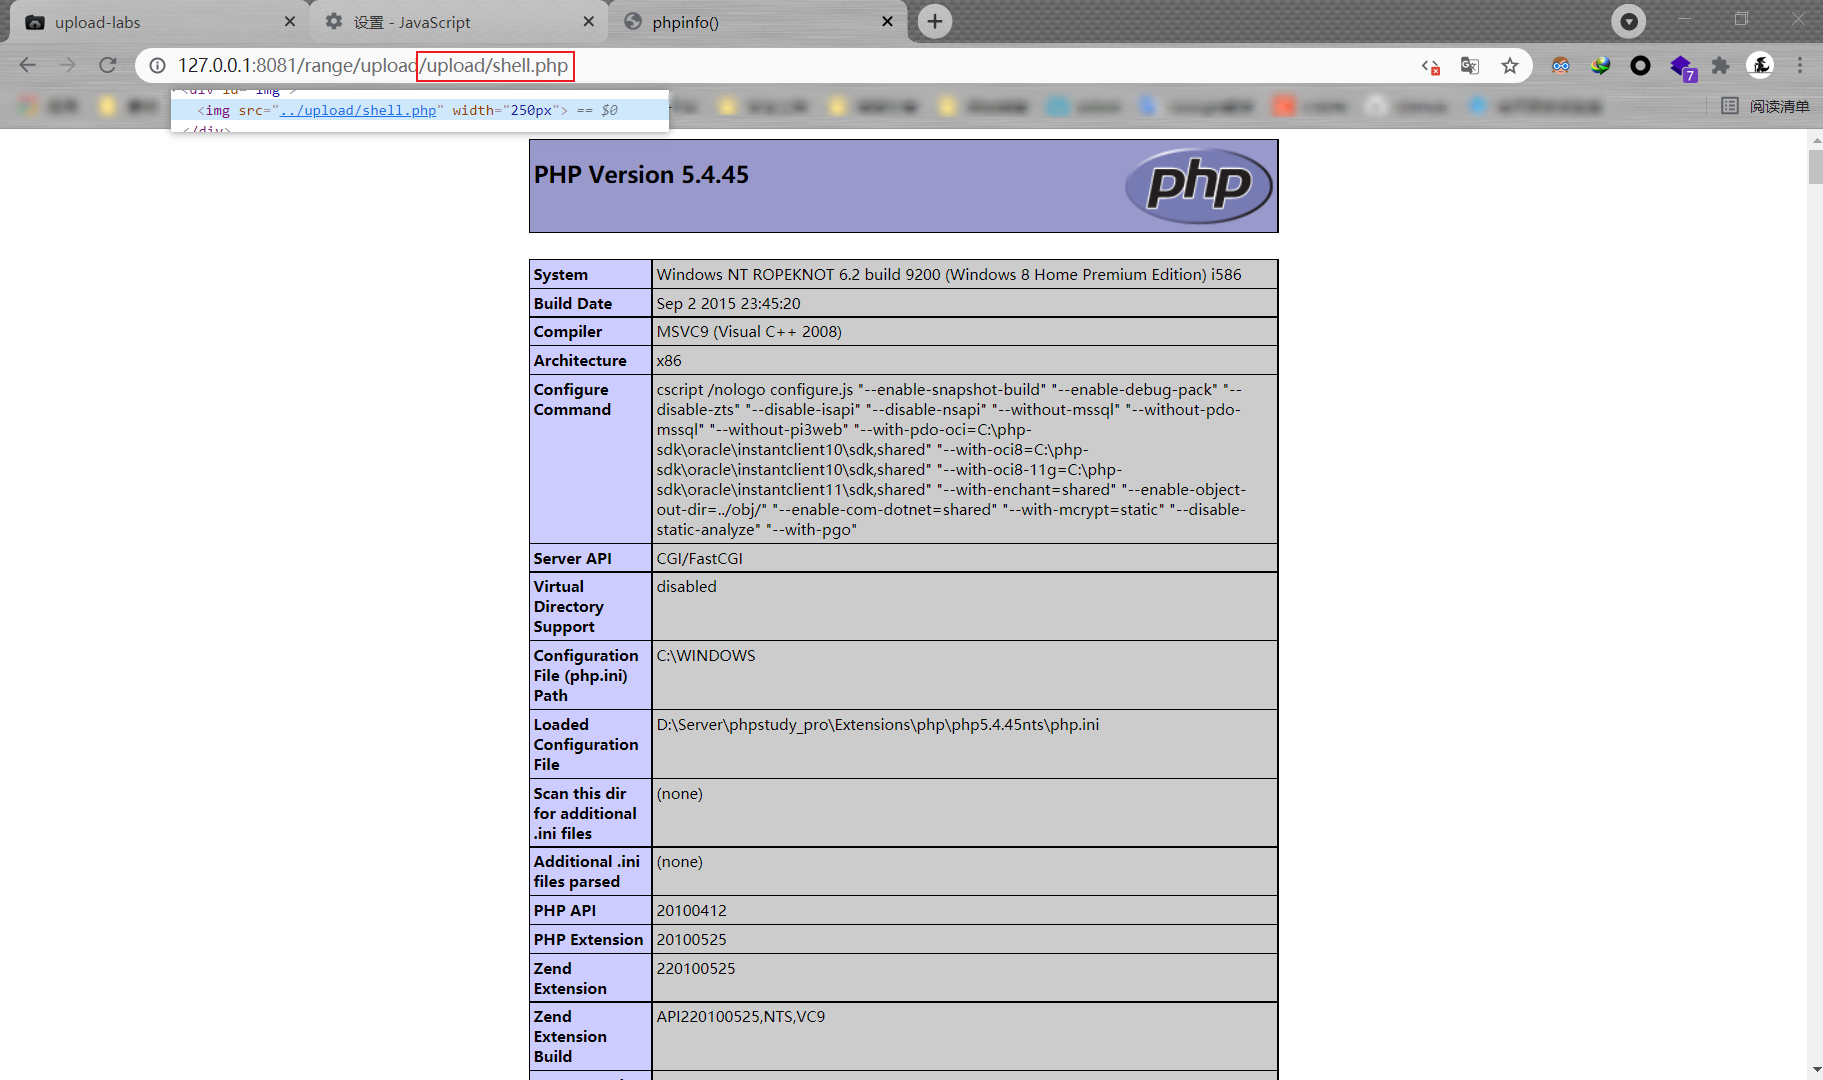Open a new tab with the plus button

[x=935, y=21]
